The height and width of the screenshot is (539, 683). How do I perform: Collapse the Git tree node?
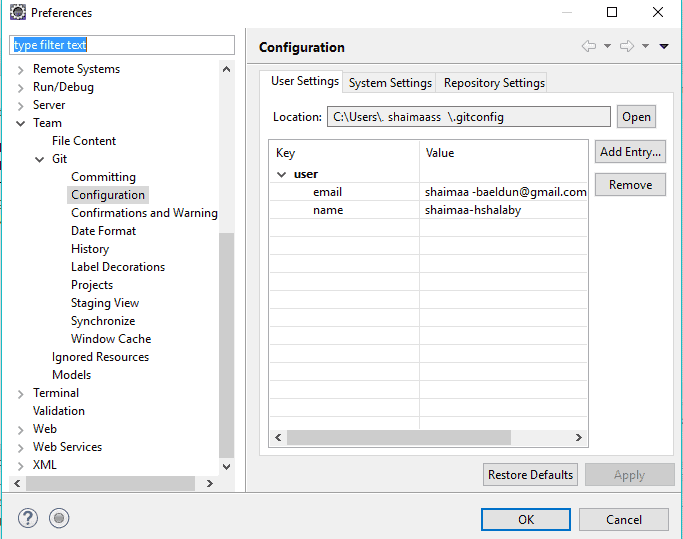(40, 159)
